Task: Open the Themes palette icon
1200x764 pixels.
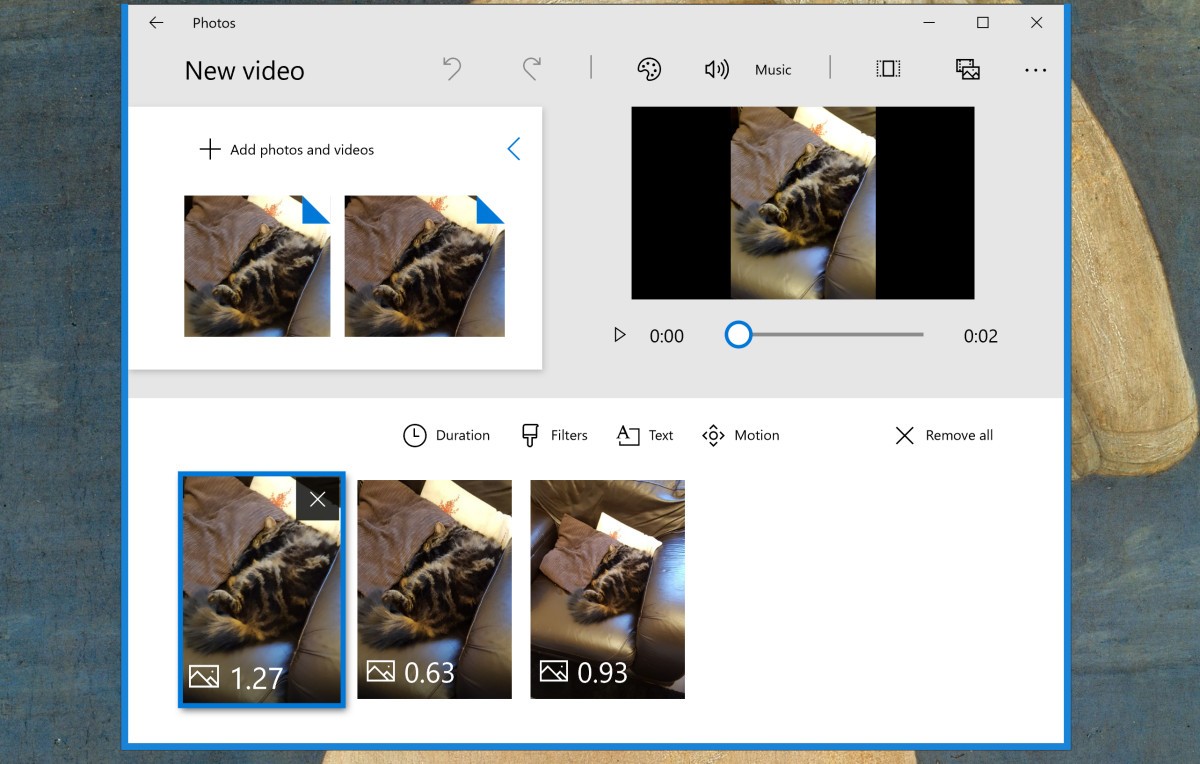Action: (x=648, y=69)
